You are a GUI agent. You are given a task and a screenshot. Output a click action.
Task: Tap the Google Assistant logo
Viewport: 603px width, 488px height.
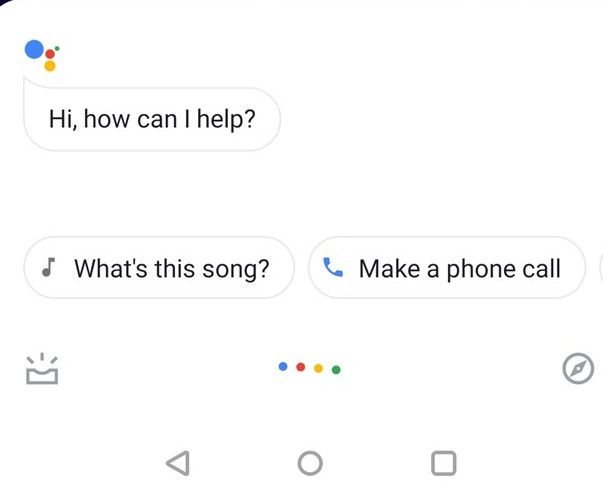point(41,55)
